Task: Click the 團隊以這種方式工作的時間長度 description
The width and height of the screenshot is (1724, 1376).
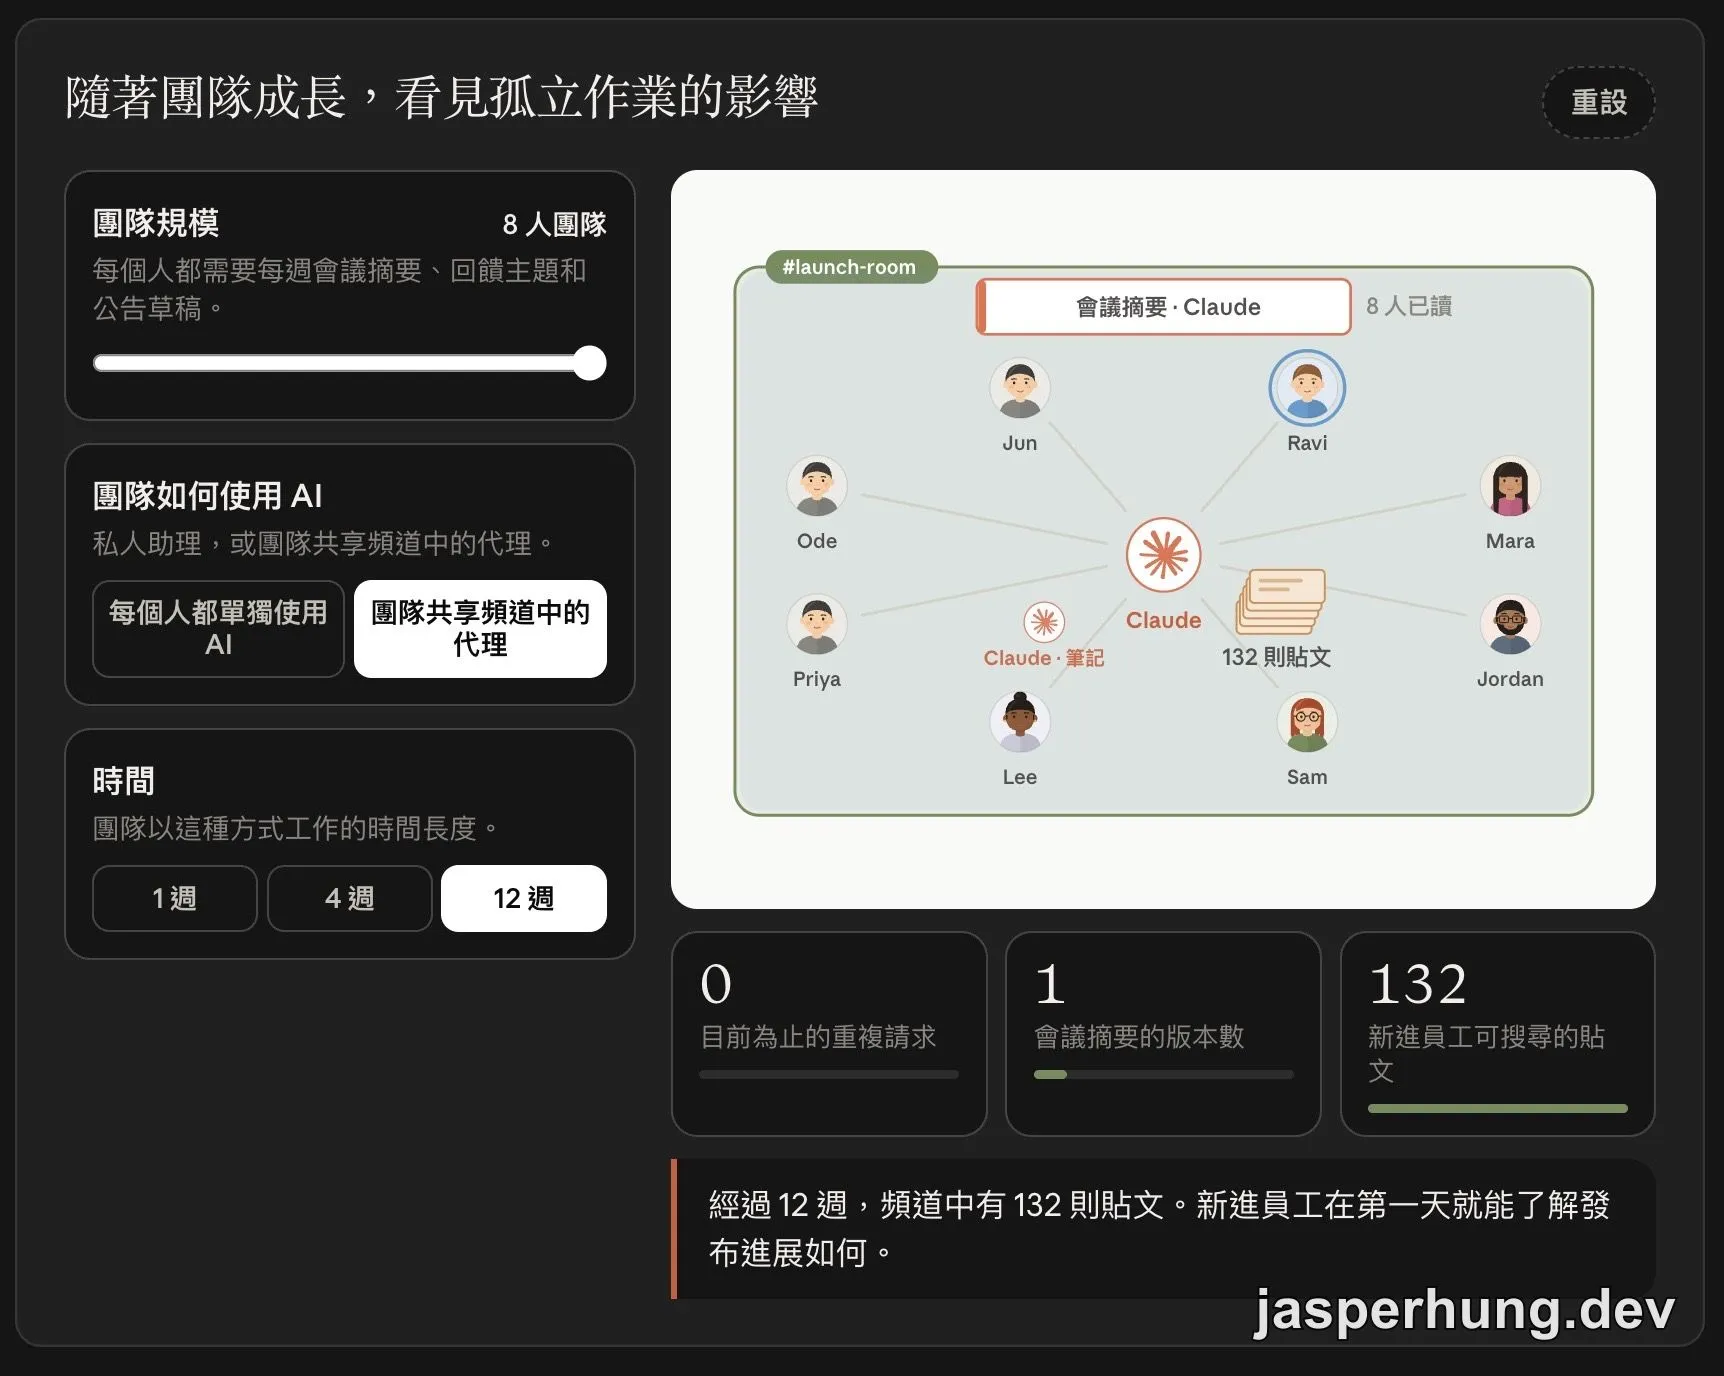Action: pos(295,828)
